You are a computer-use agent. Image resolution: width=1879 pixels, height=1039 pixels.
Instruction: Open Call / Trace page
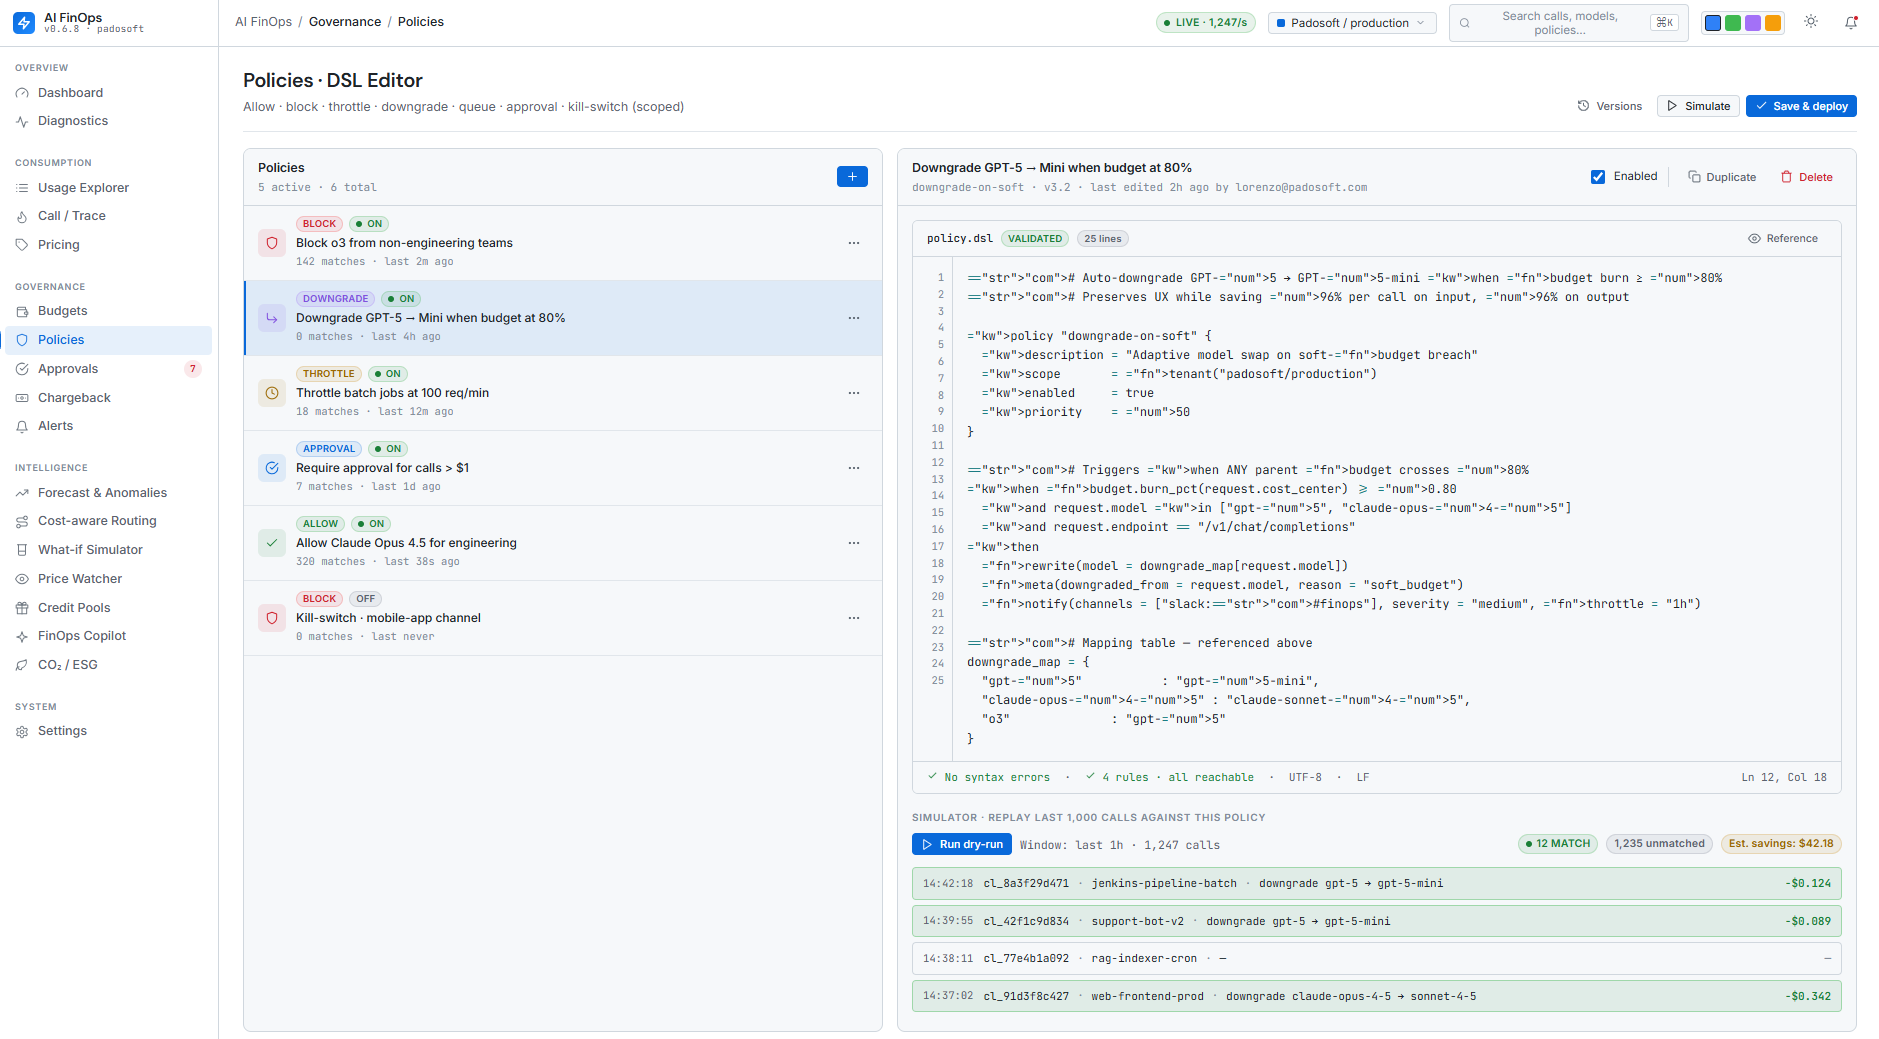(108, 216)
